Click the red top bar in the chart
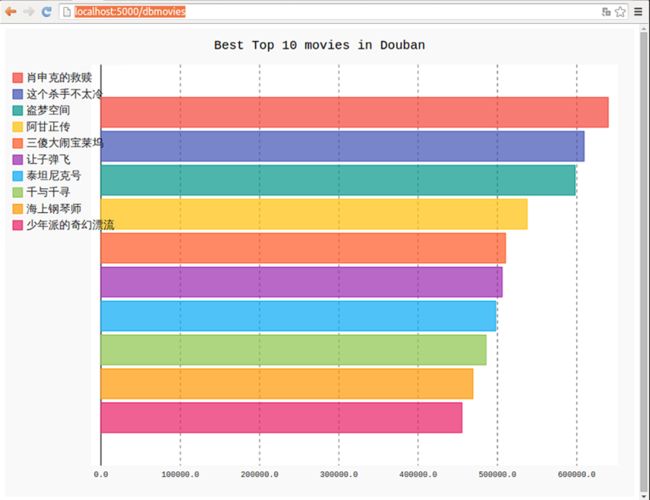 (354, 112)
